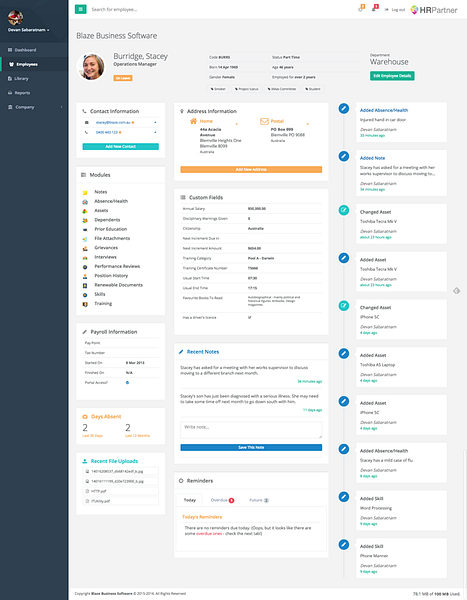
Task: Expand the Company sidebar menu
Action: click(x=35, y=107)
